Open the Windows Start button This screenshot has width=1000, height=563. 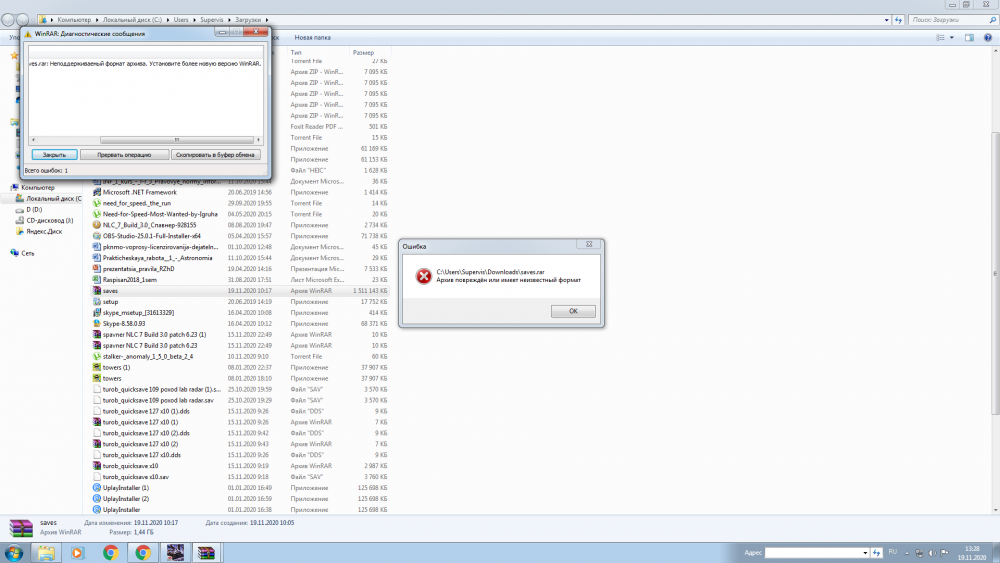13,552
